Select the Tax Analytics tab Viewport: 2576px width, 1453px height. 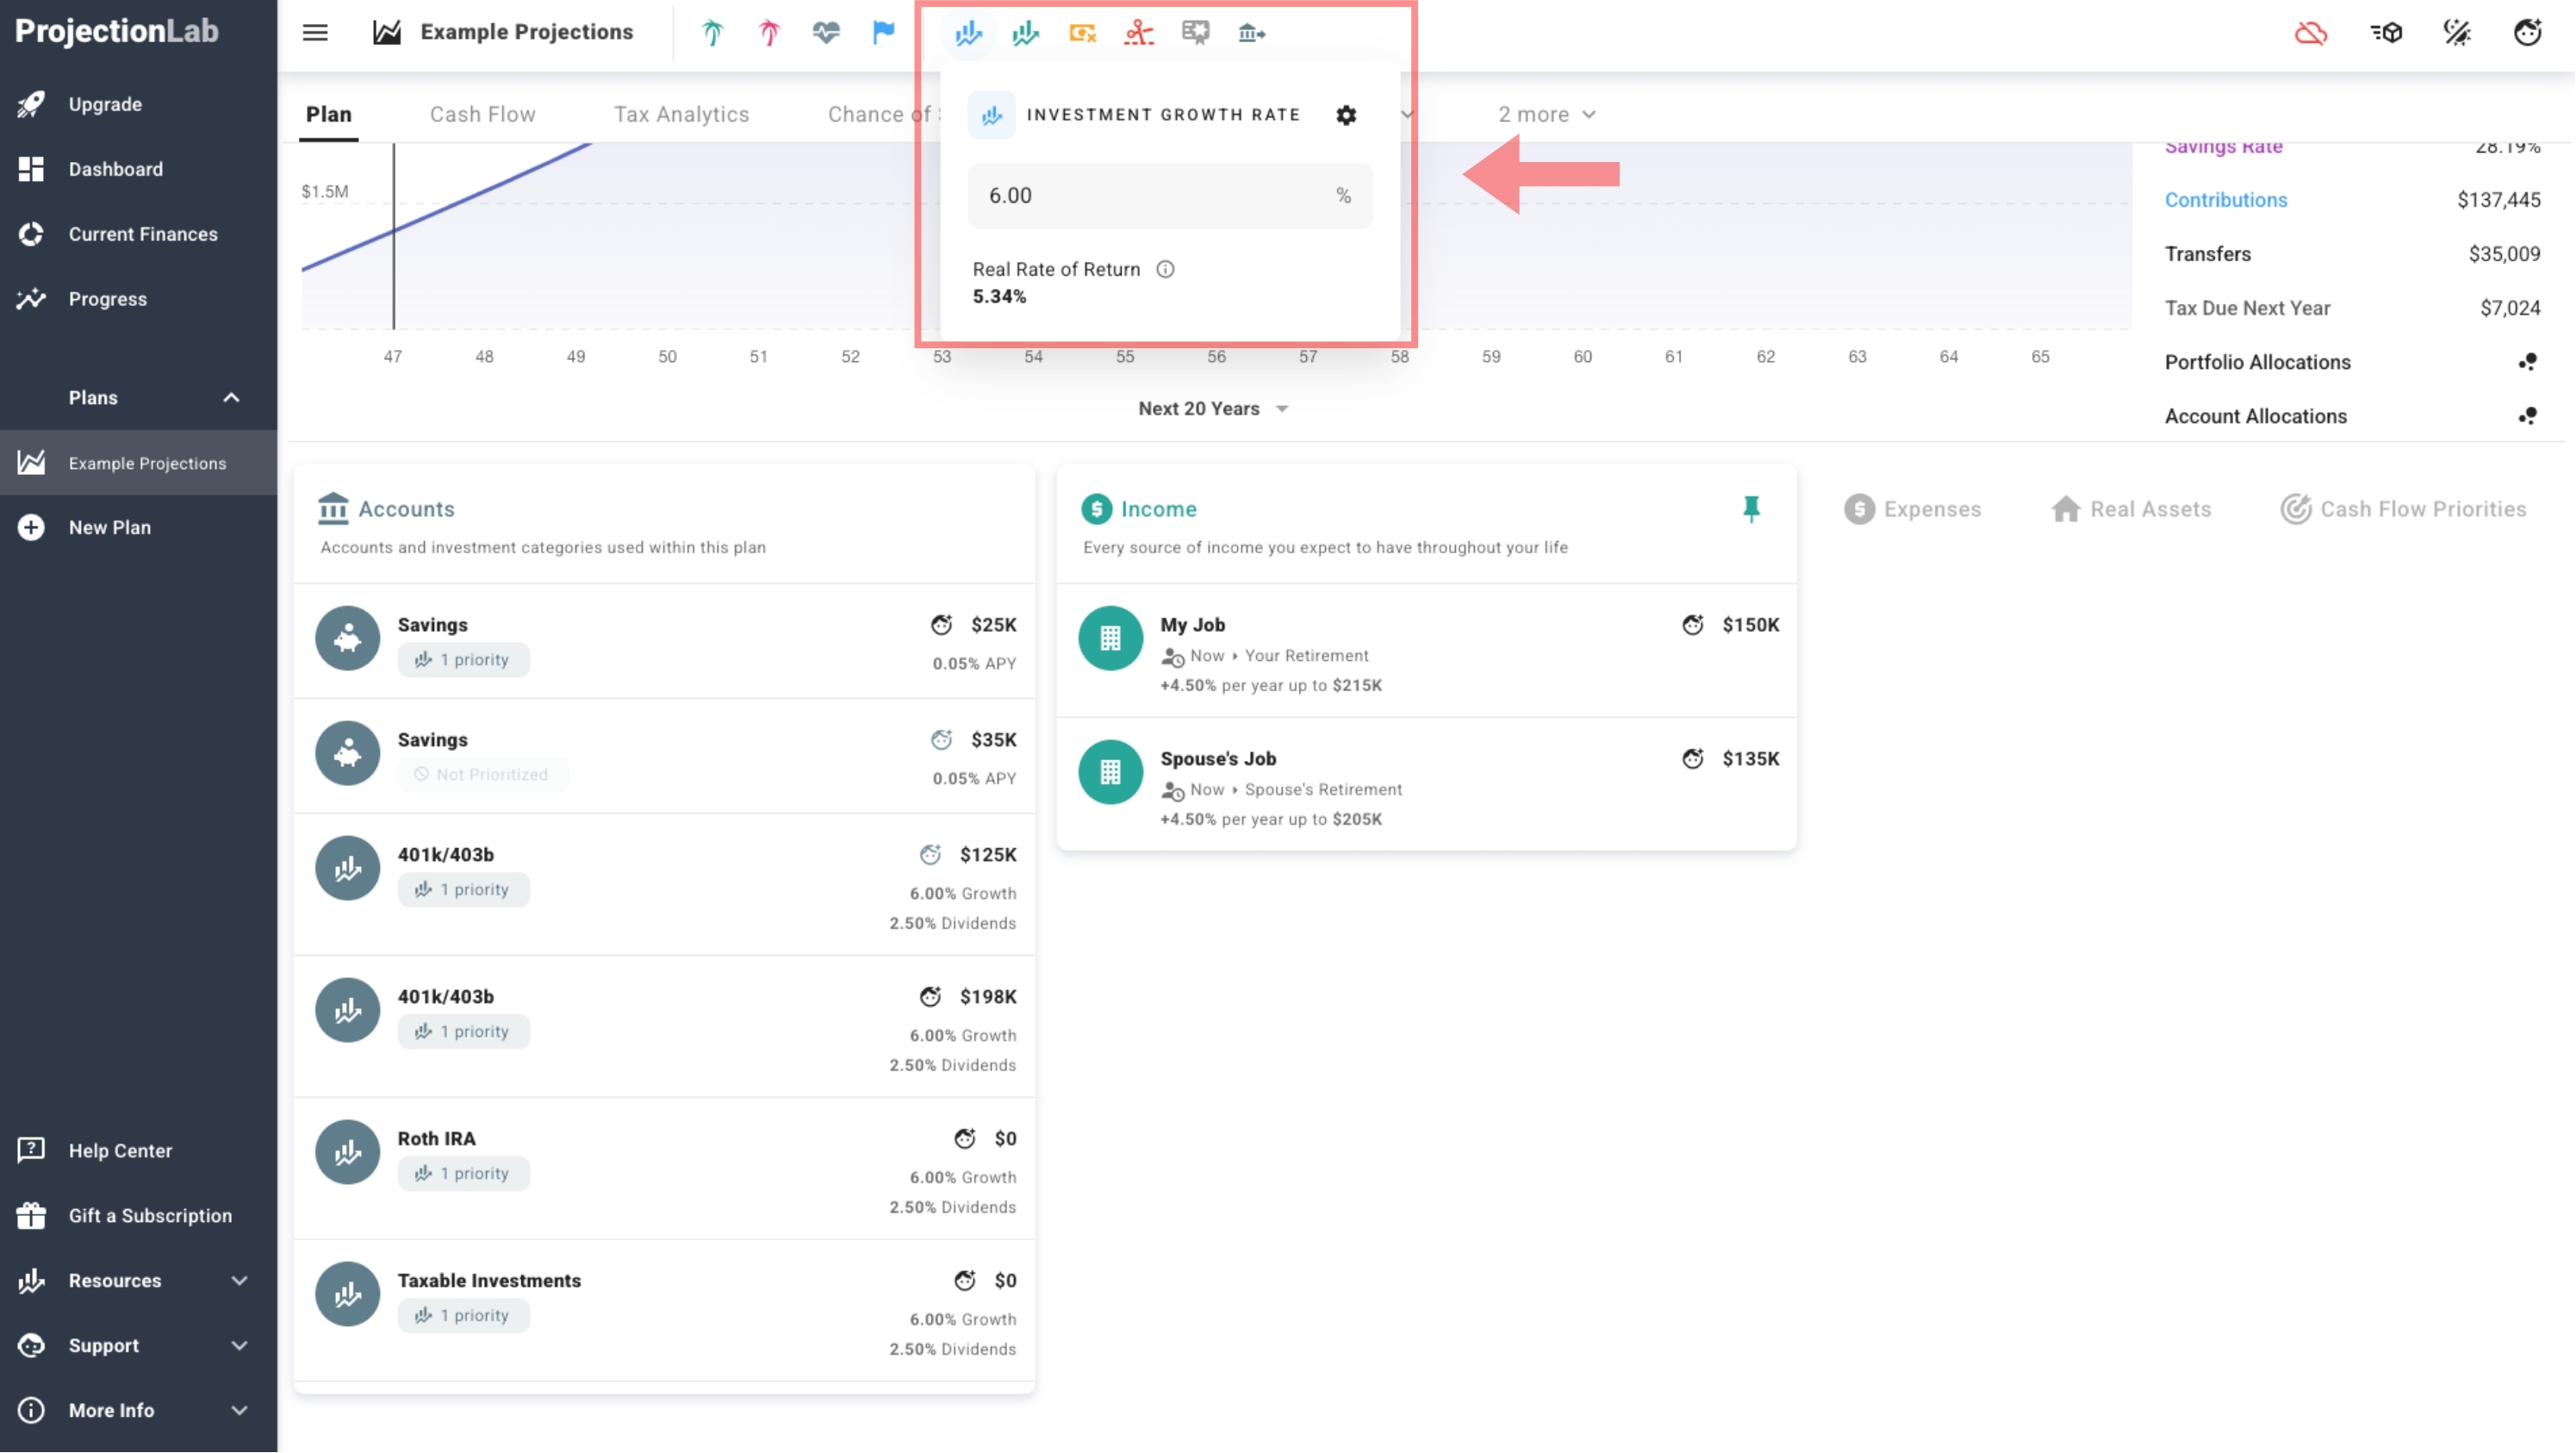[681, 113]
